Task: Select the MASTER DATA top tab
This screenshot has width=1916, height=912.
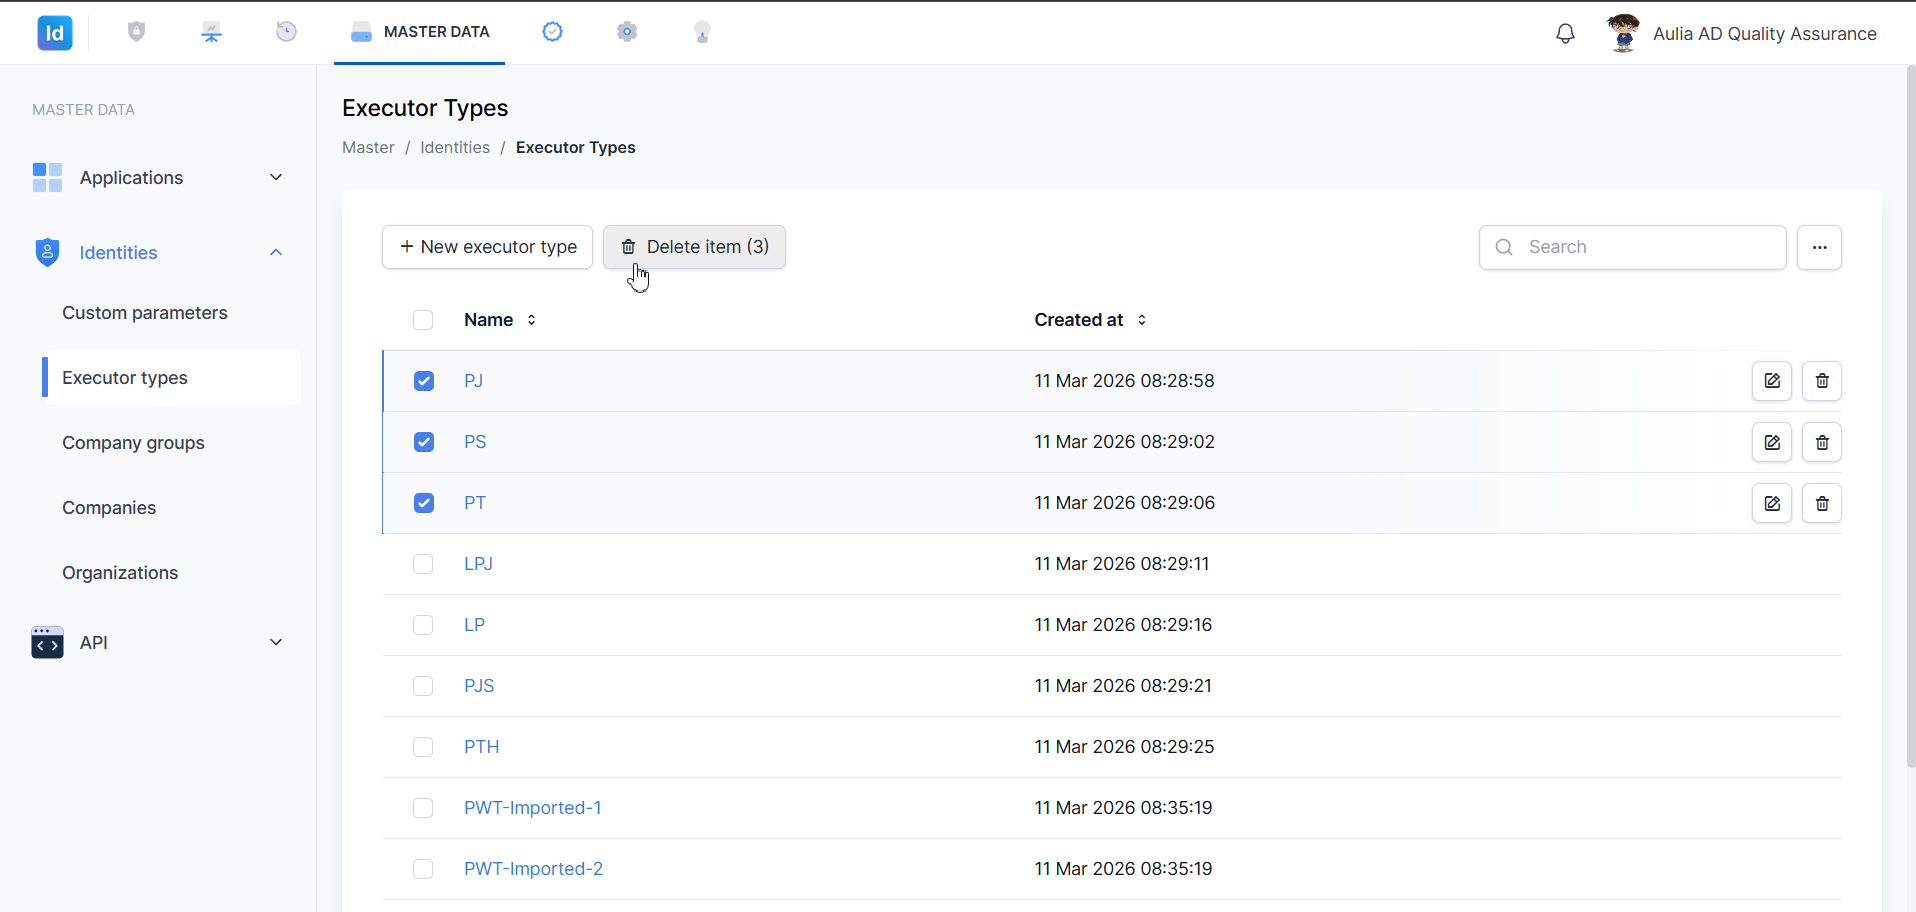Action: coord(419,32)
